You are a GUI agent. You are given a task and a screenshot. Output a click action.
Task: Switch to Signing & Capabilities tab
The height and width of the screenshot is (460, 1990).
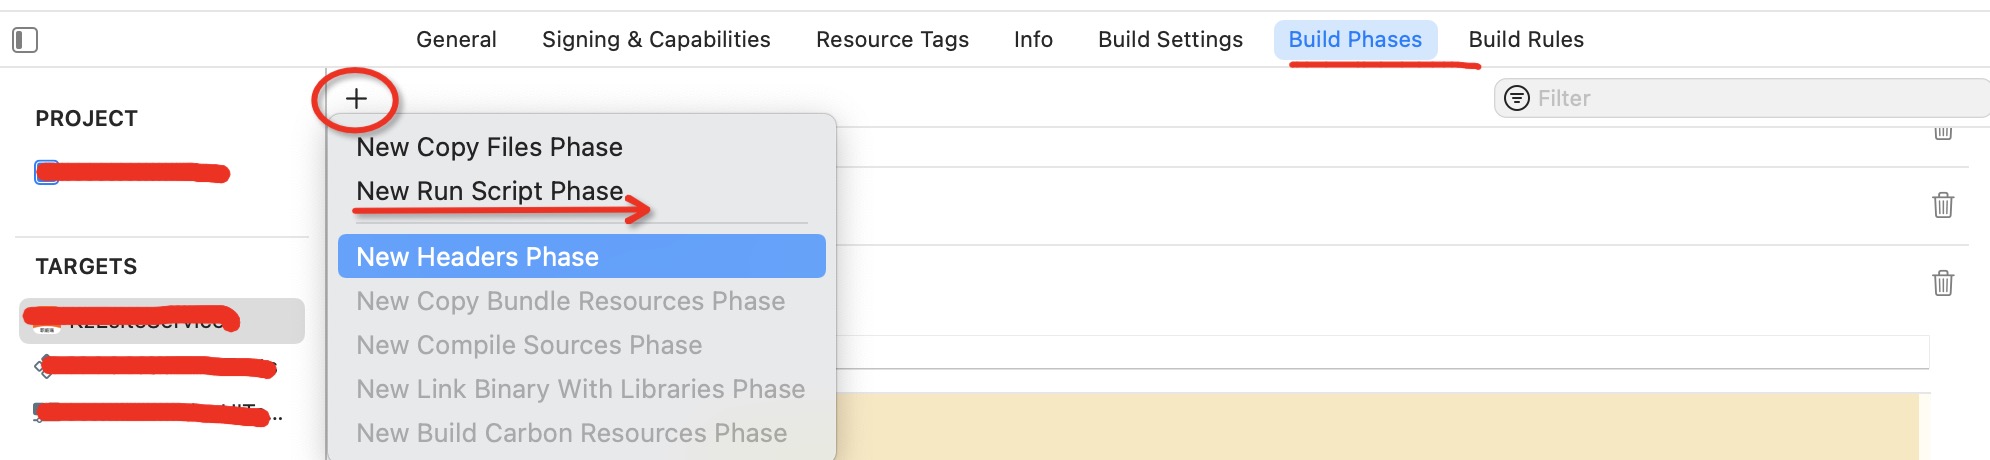tap(656, 40)
